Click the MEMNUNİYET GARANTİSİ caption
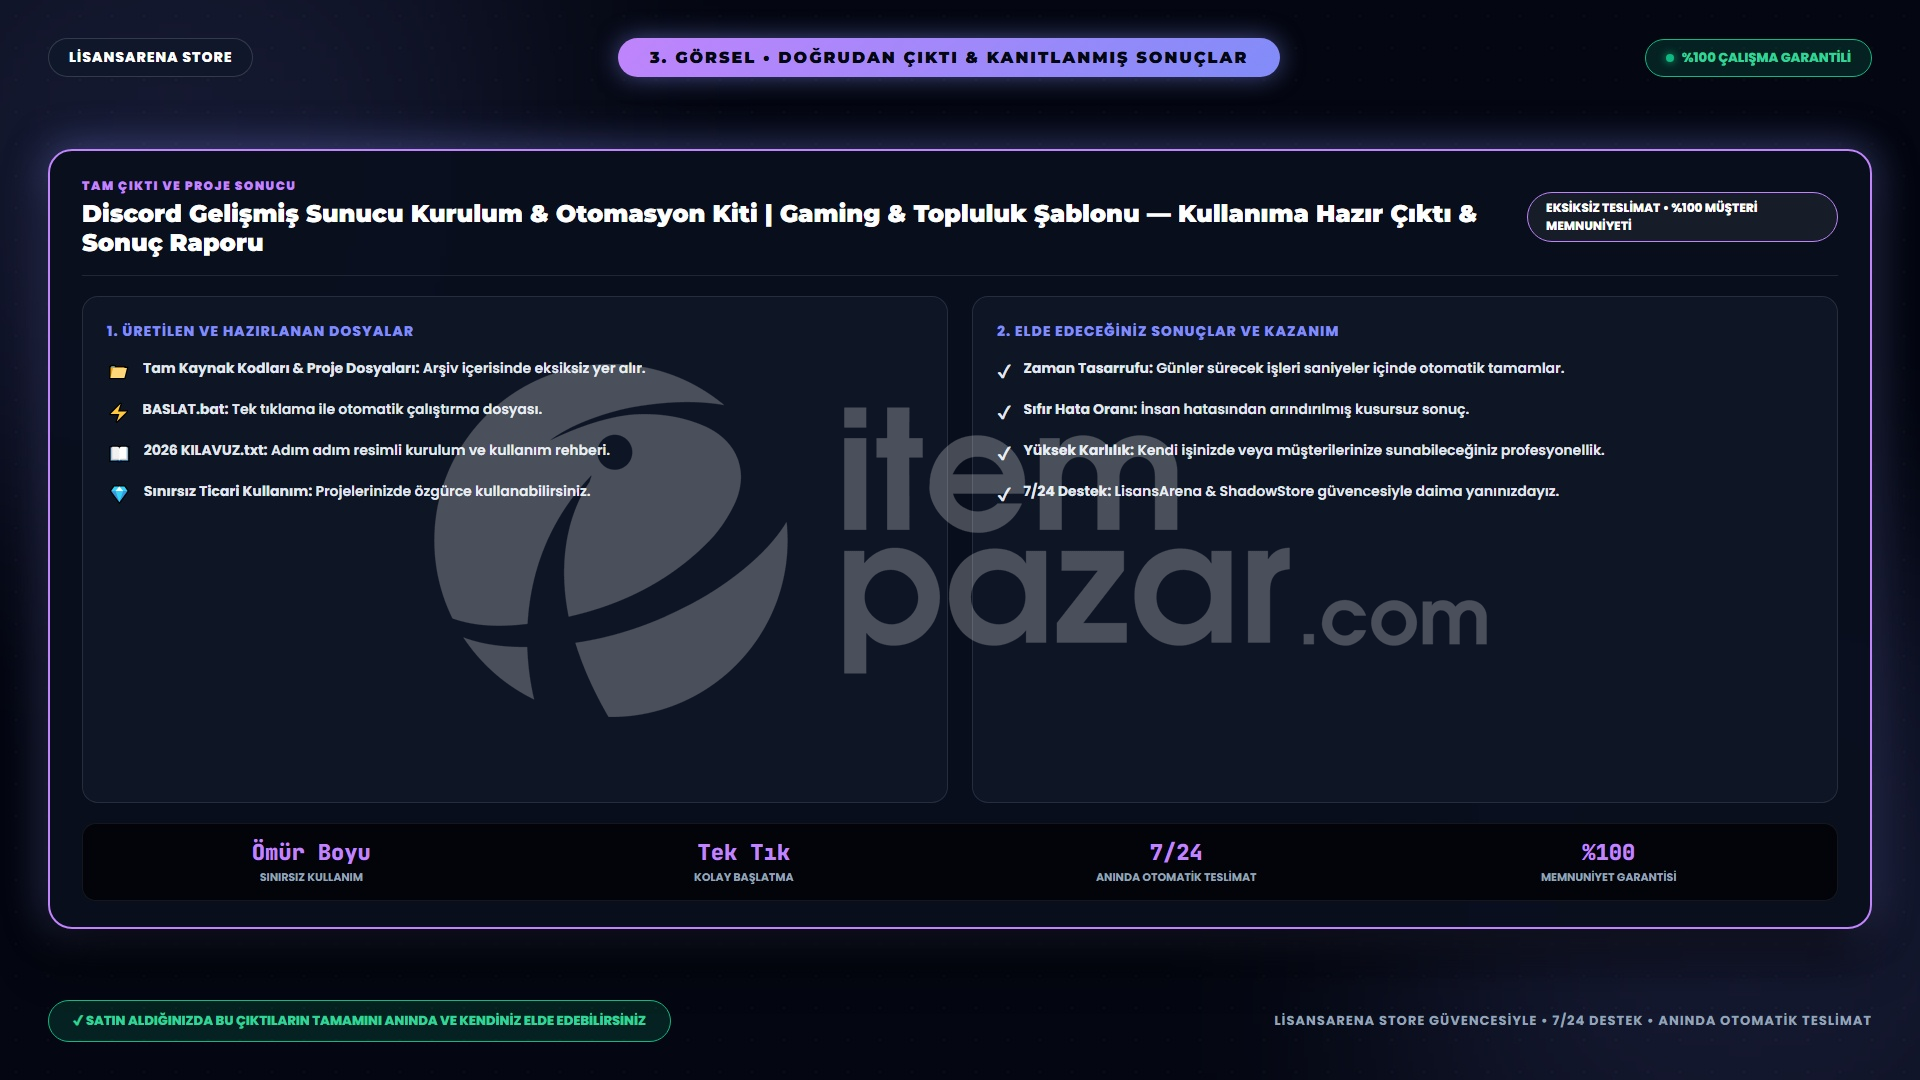Viewport: 1920px width, 1080px height. click(x=1608, y=878)
